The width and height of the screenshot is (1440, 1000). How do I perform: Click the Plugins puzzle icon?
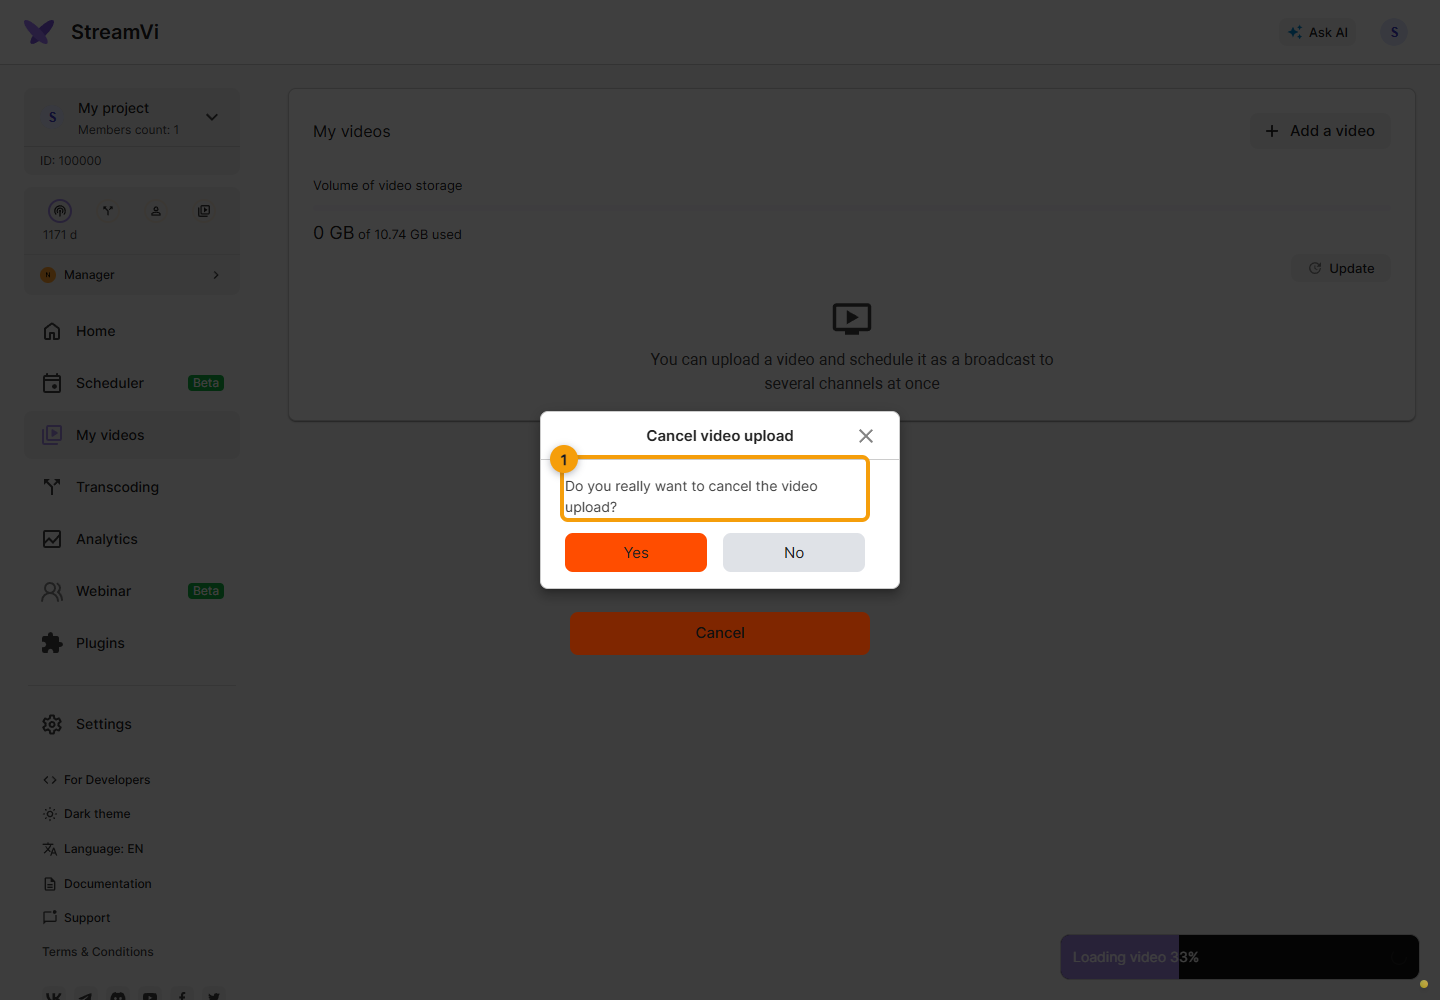pyautogui.click(x=52, y=643)
